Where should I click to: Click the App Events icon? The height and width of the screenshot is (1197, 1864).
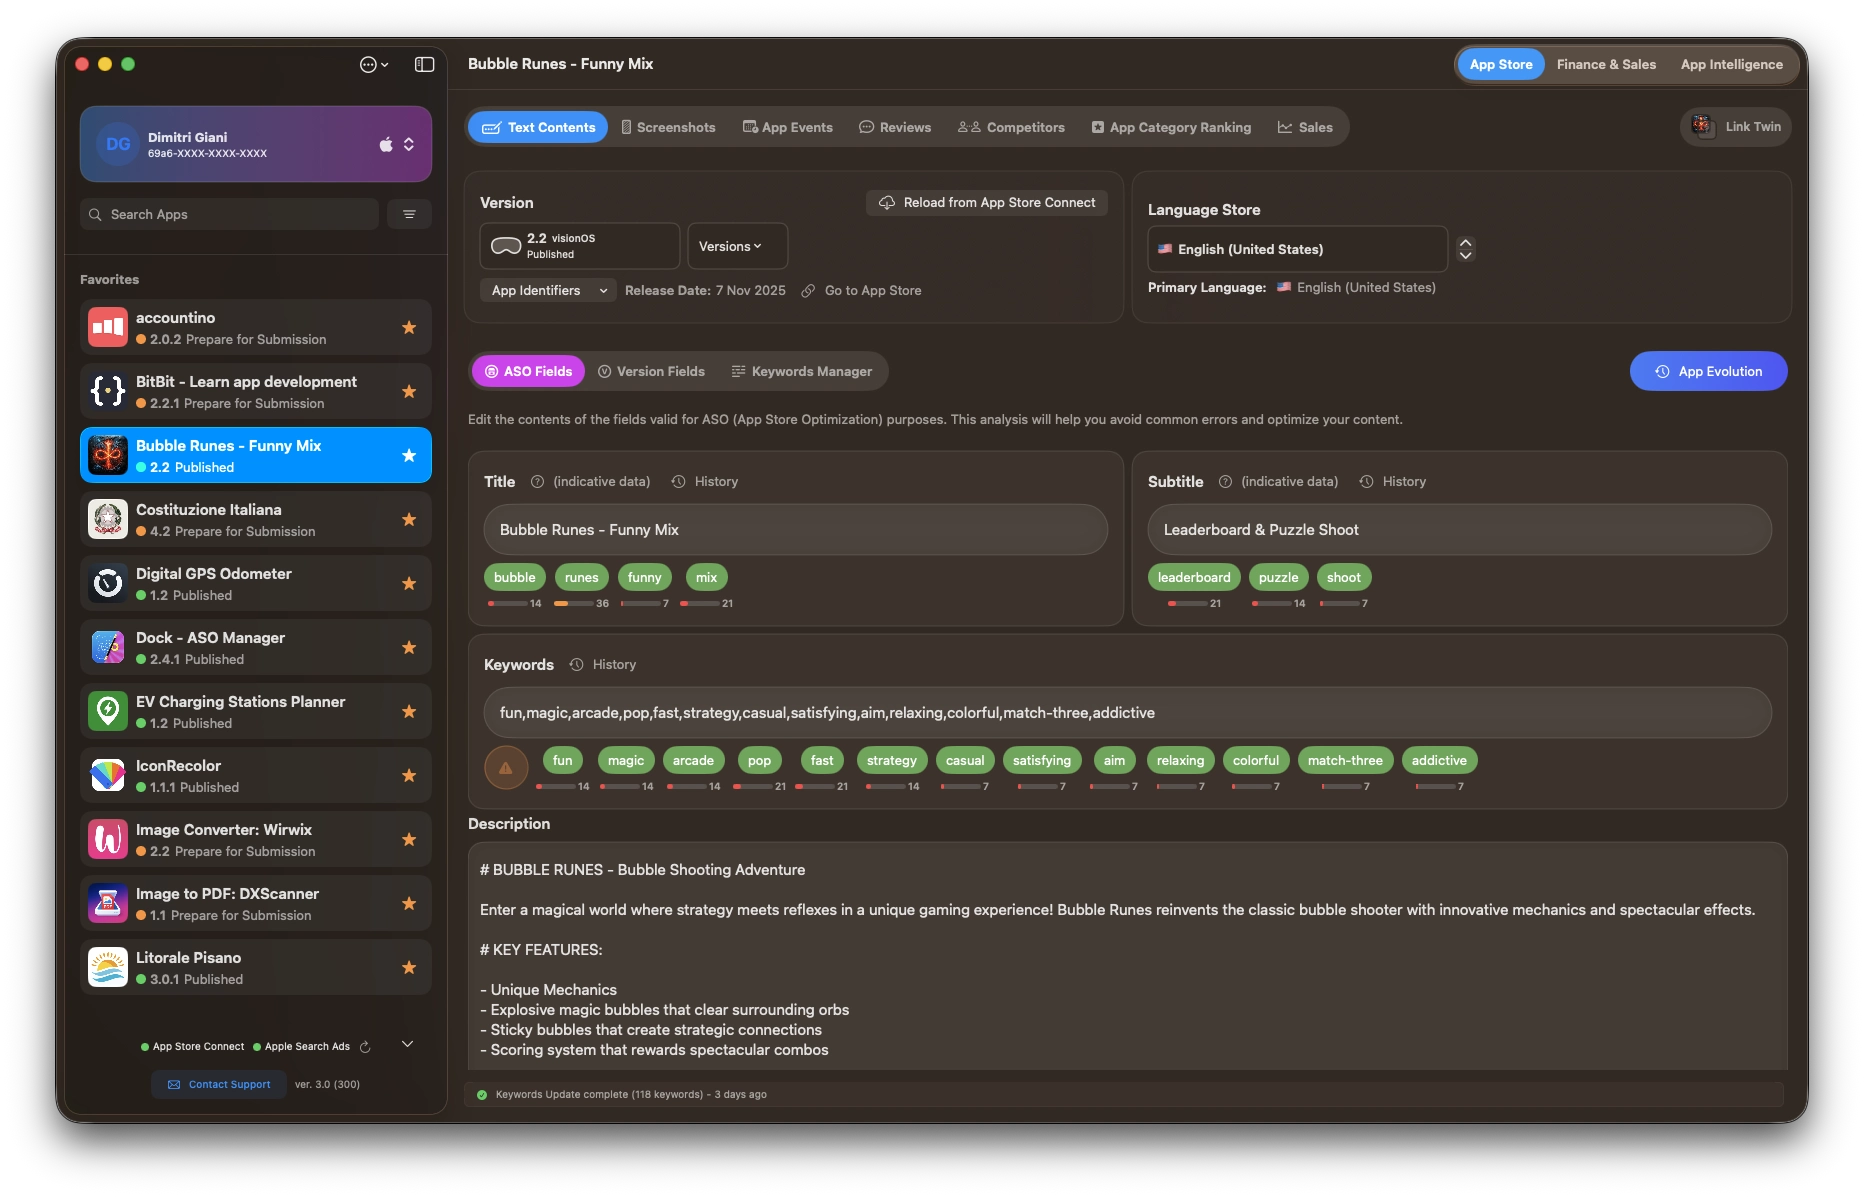click(x=748, y=127)
